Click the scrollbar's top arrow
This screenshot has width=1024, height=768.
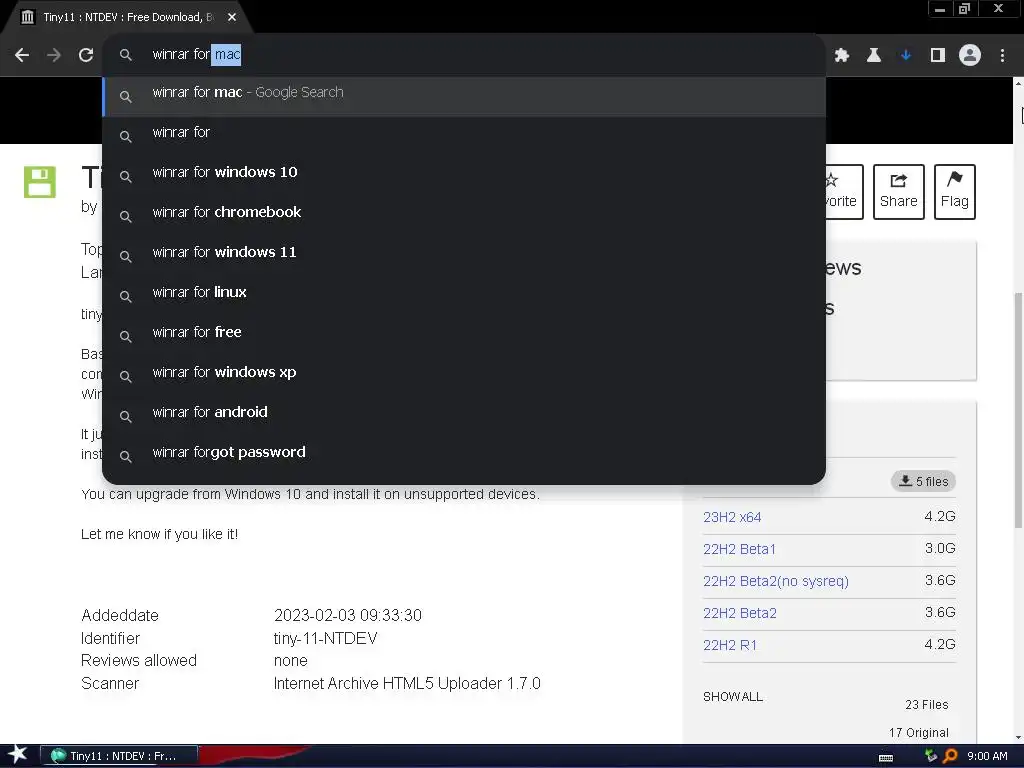(1018, 82)
